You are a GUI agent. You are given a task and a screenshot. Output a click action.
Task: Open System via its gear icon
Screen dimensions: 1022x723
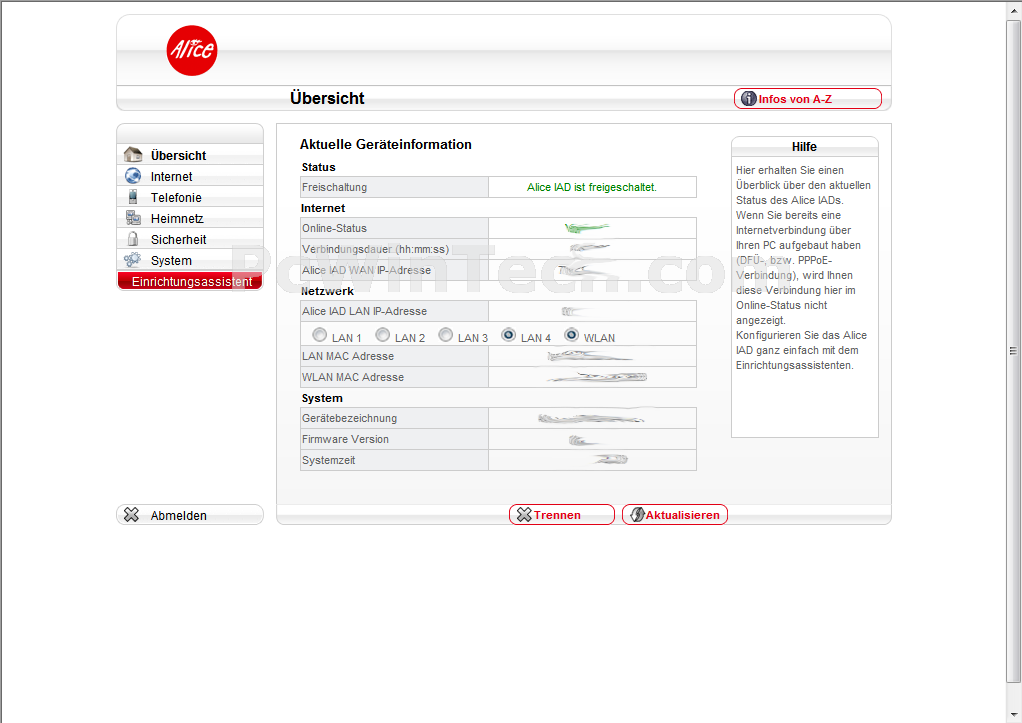point(133,259)
